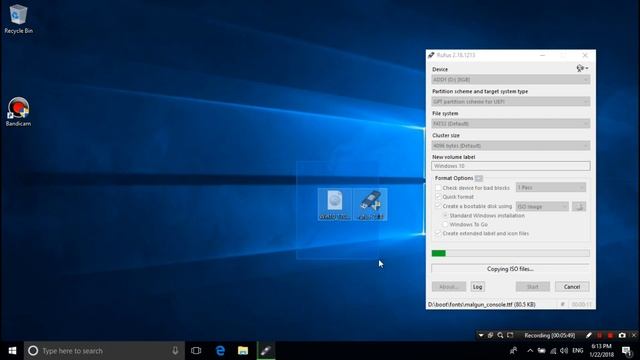Pause the Bandicam recording
This screenshot has width=640, height=360.
pyautogui.click(x=600, y=335)
